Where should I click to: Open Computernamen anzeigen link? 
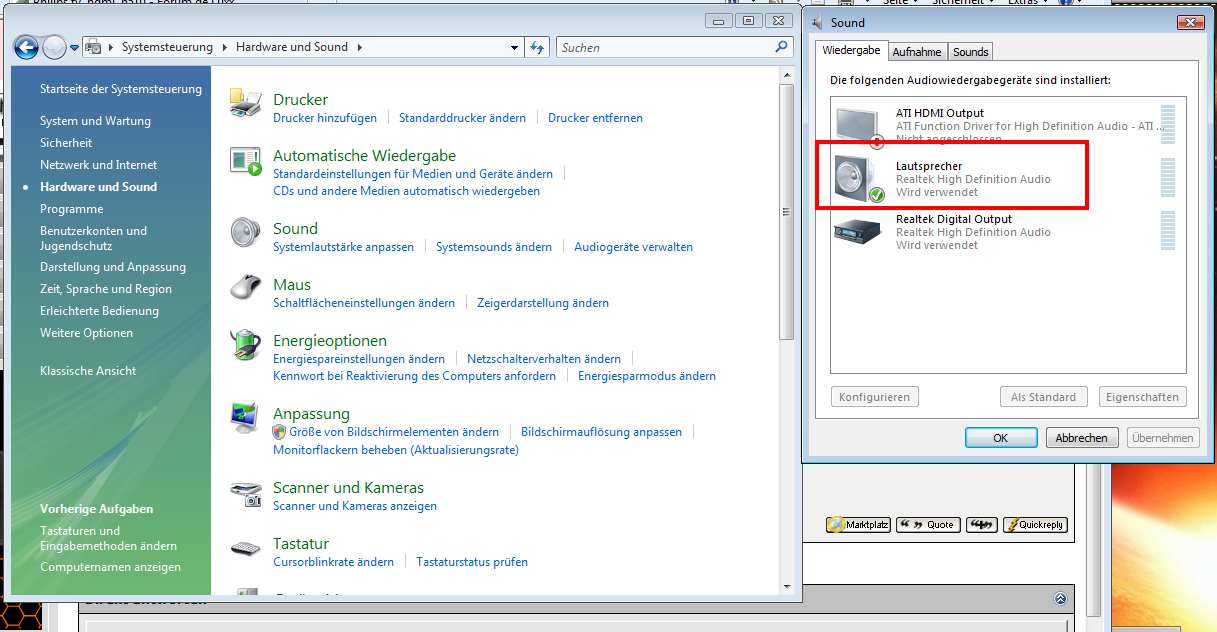[110, 567]
